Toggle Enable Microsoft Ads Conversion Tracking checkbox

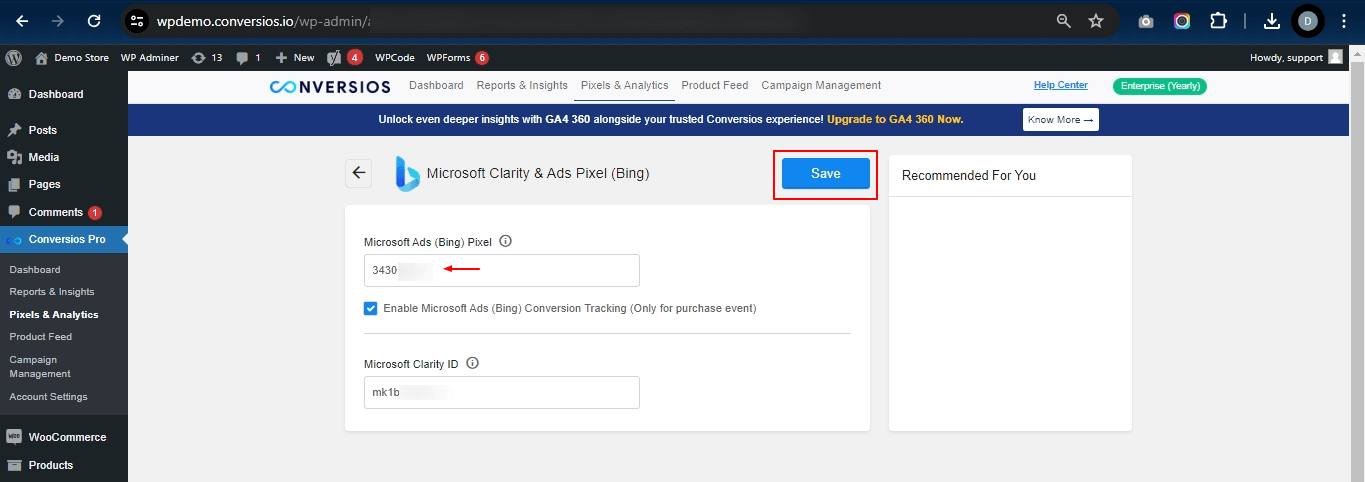coord(371,308)
